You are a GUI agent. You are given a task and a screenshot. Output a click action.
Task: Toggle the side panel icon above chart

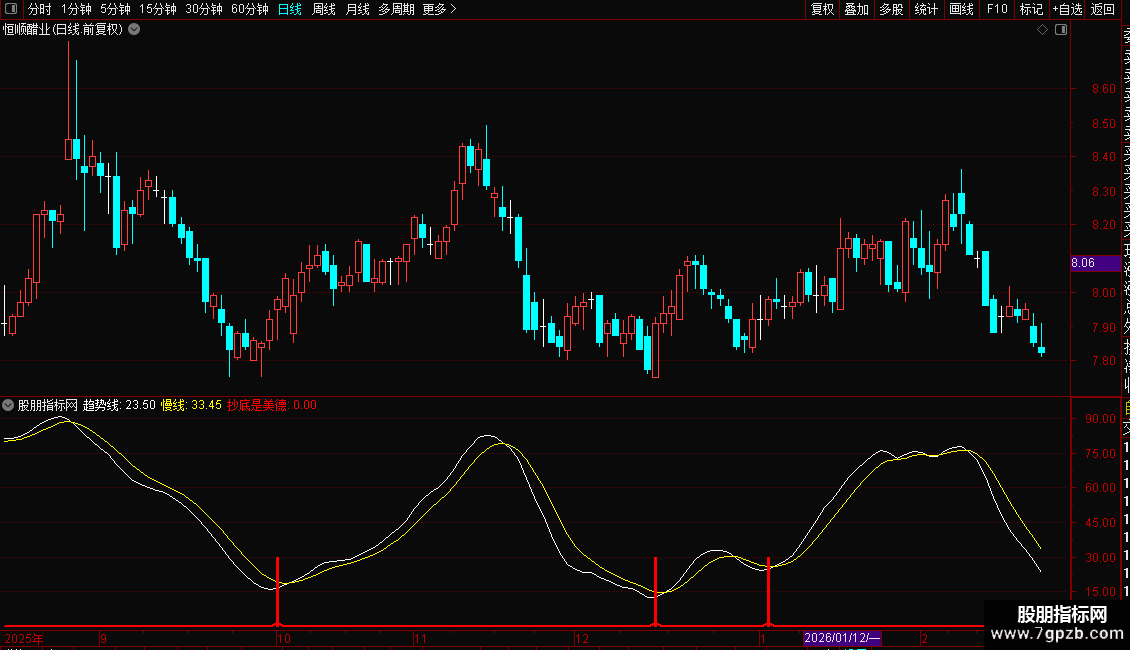[1061, 30]
